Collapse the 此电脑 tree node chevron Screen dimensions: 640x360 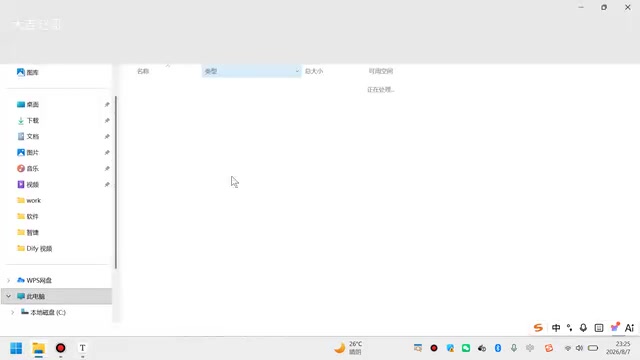pyautogui.click(x=9, y=296)
